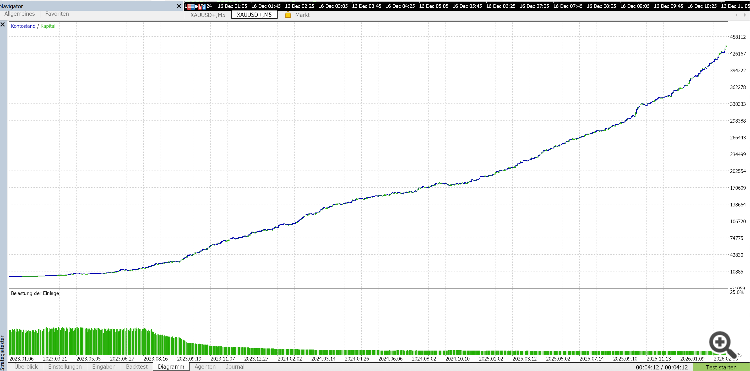Click the green Test starten button
The width and height of the screenshot is (750, 371).
[x=721, y=367]
